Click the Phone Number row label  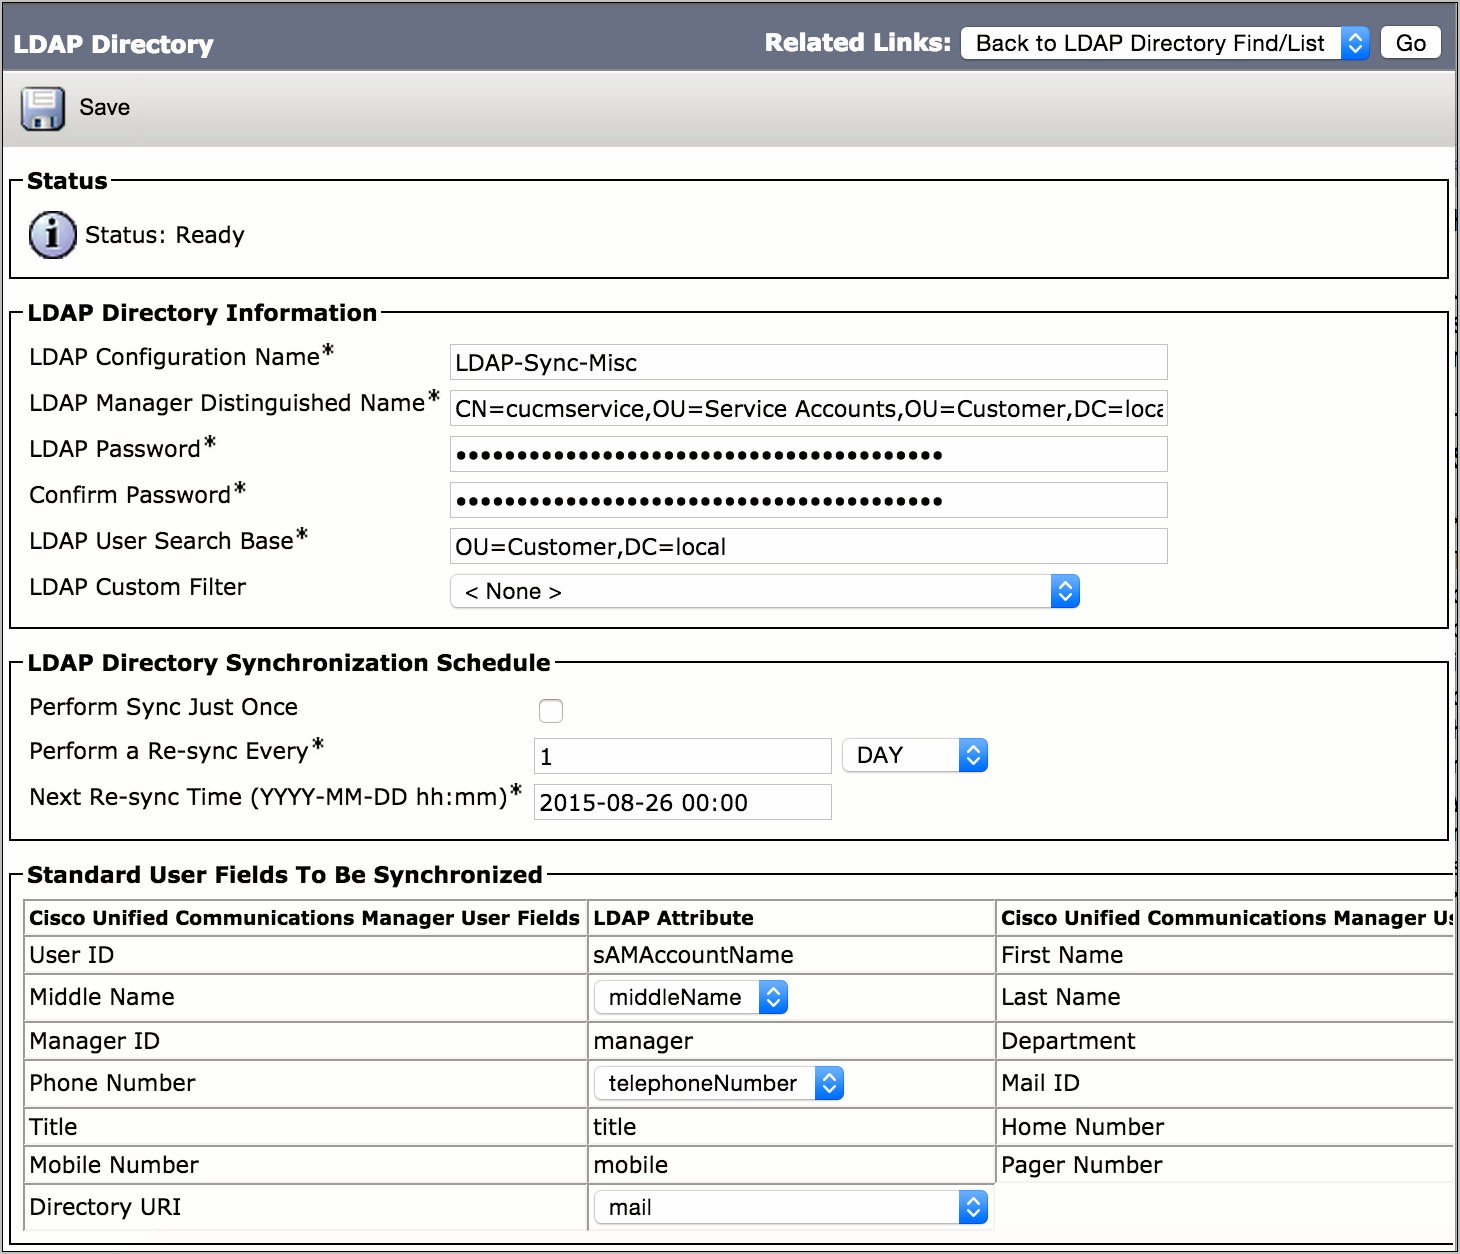click(x=113, y=1083)
